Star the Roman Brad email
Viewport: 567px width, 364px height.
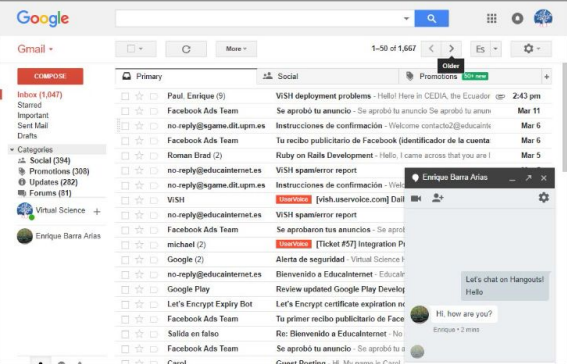tap(139, 155)
